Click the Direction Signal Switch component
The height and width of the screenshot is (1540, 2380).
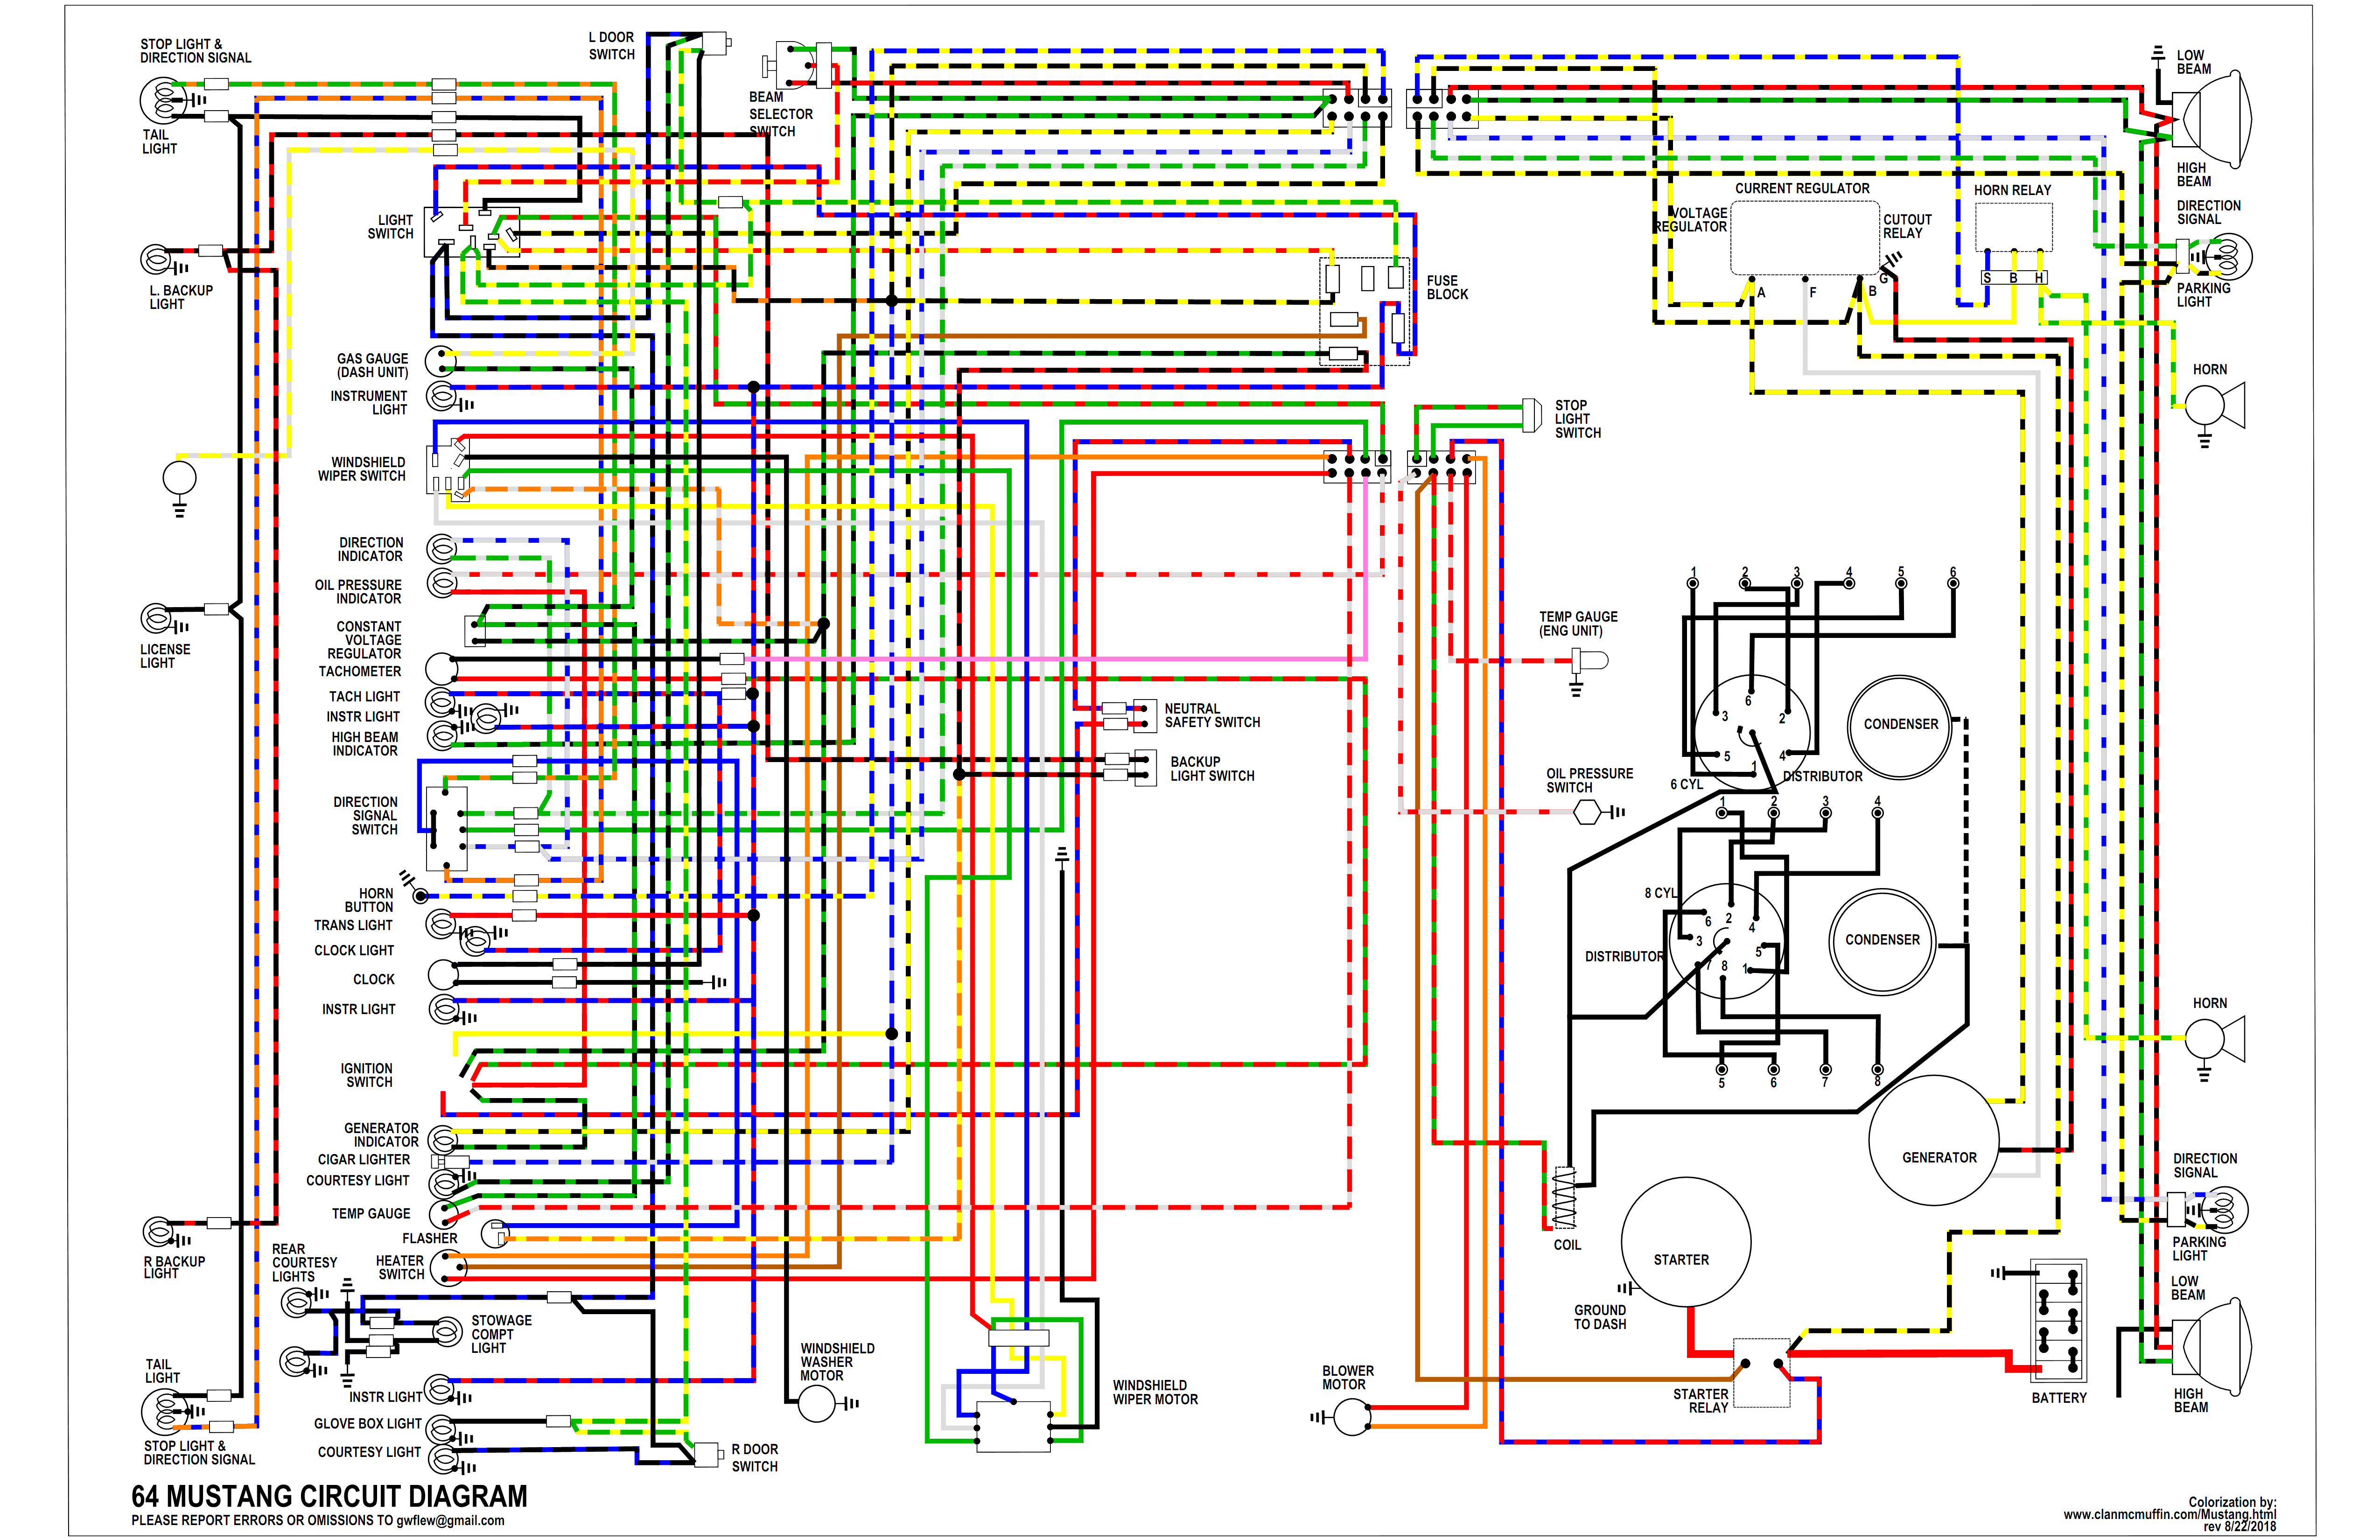click(446, 828)
